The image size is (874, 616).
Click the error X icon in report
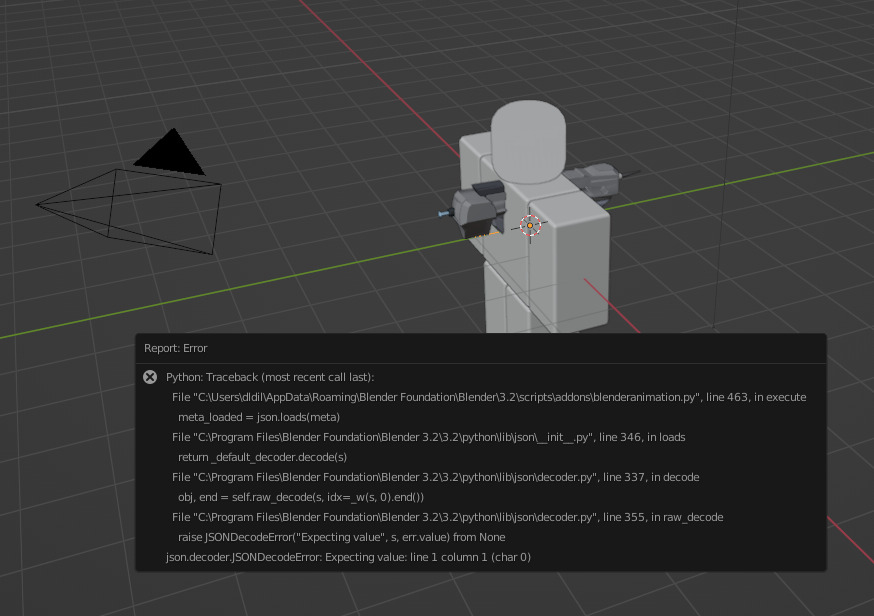point(150,377)
